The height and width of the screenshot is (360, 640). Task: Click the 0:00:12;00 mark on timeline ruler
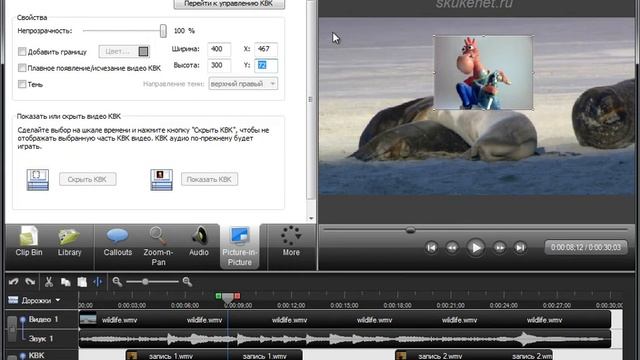pos(291,305)
